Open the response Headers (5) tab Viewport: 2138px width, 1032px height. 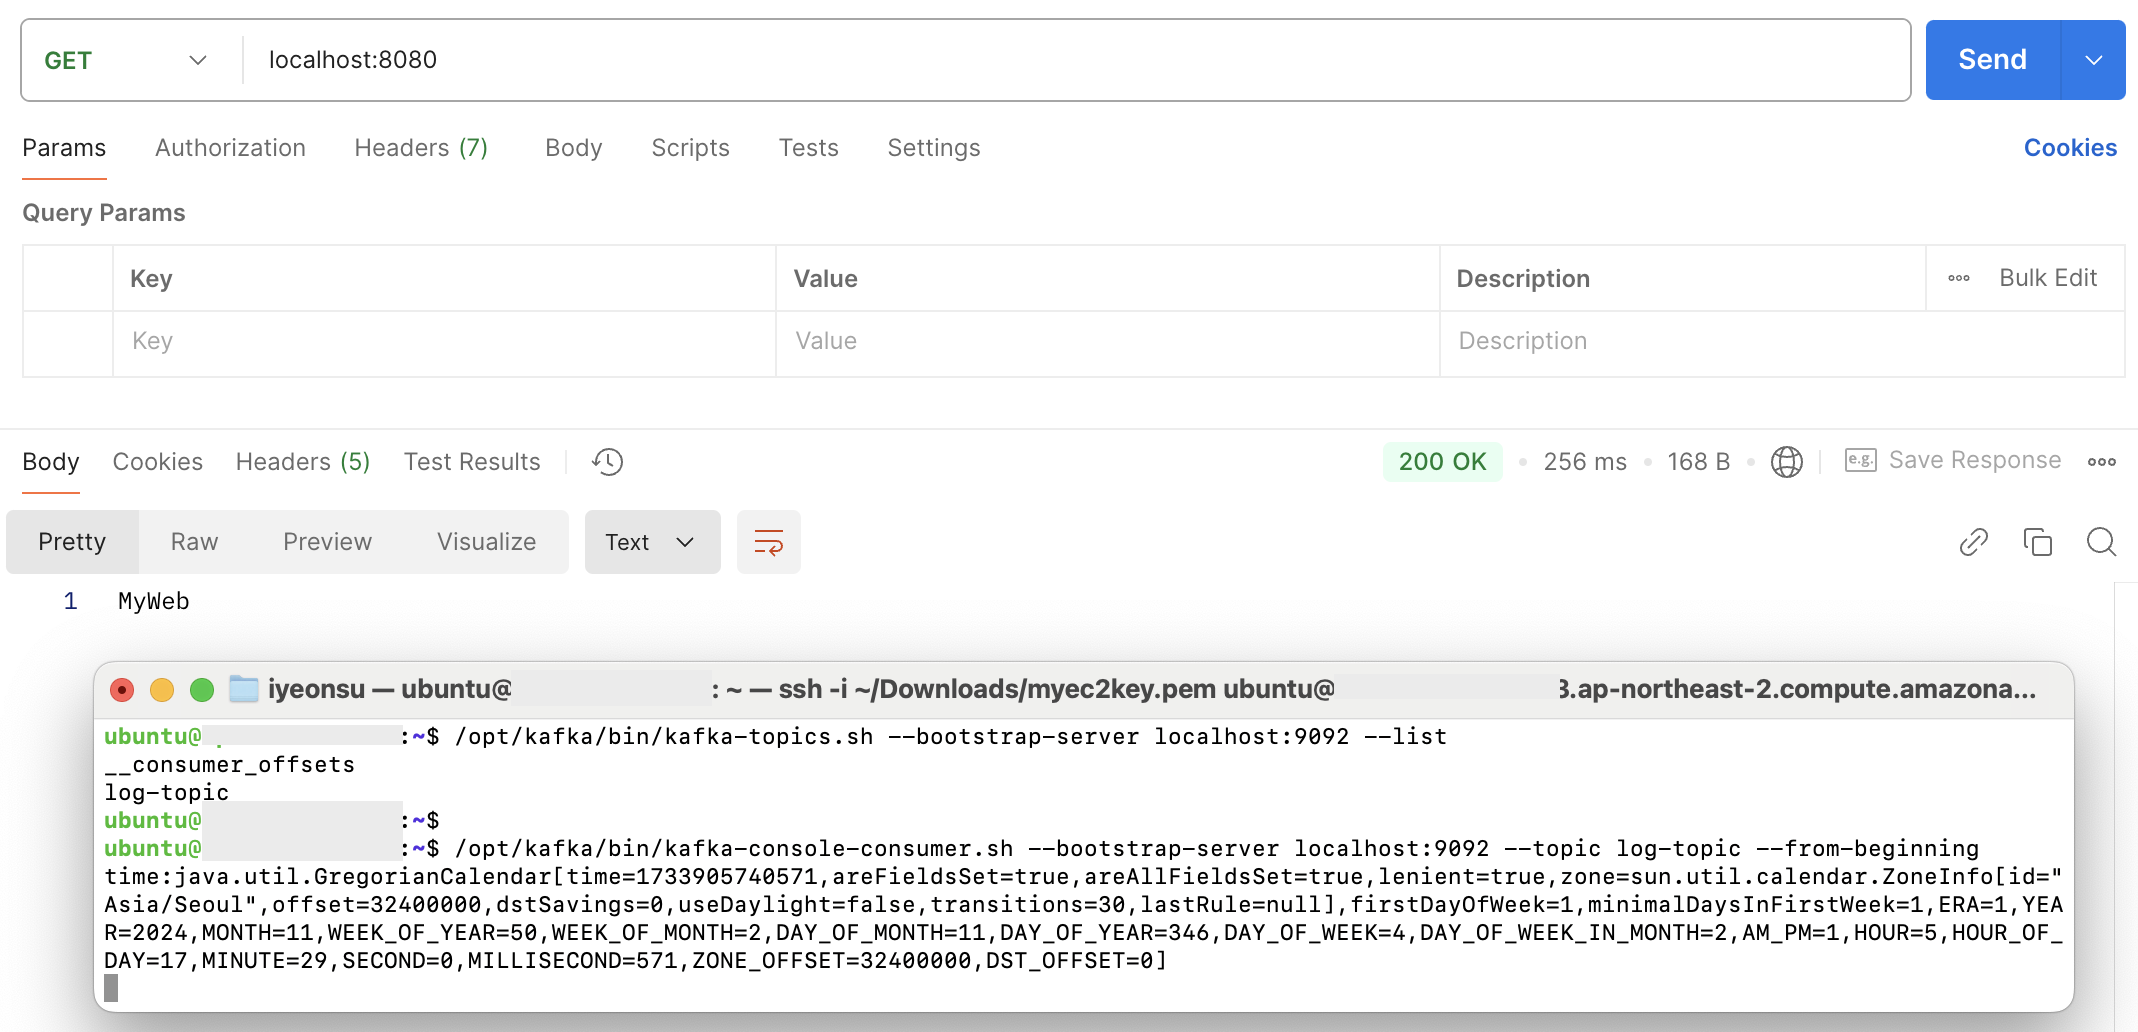point(303,462)
